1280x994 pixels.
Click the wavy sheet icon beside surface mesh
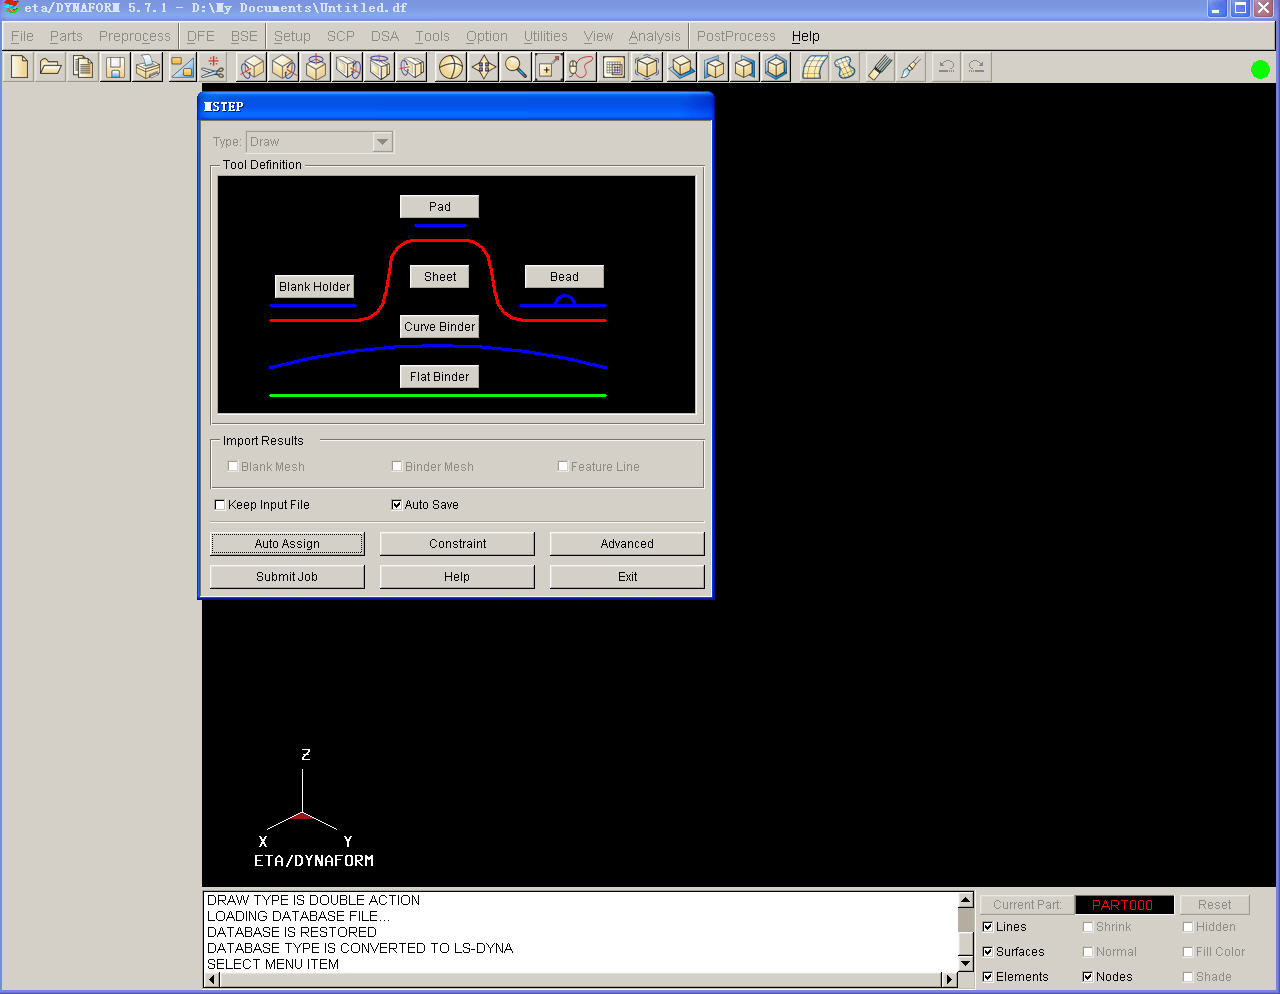pos(846,67)
